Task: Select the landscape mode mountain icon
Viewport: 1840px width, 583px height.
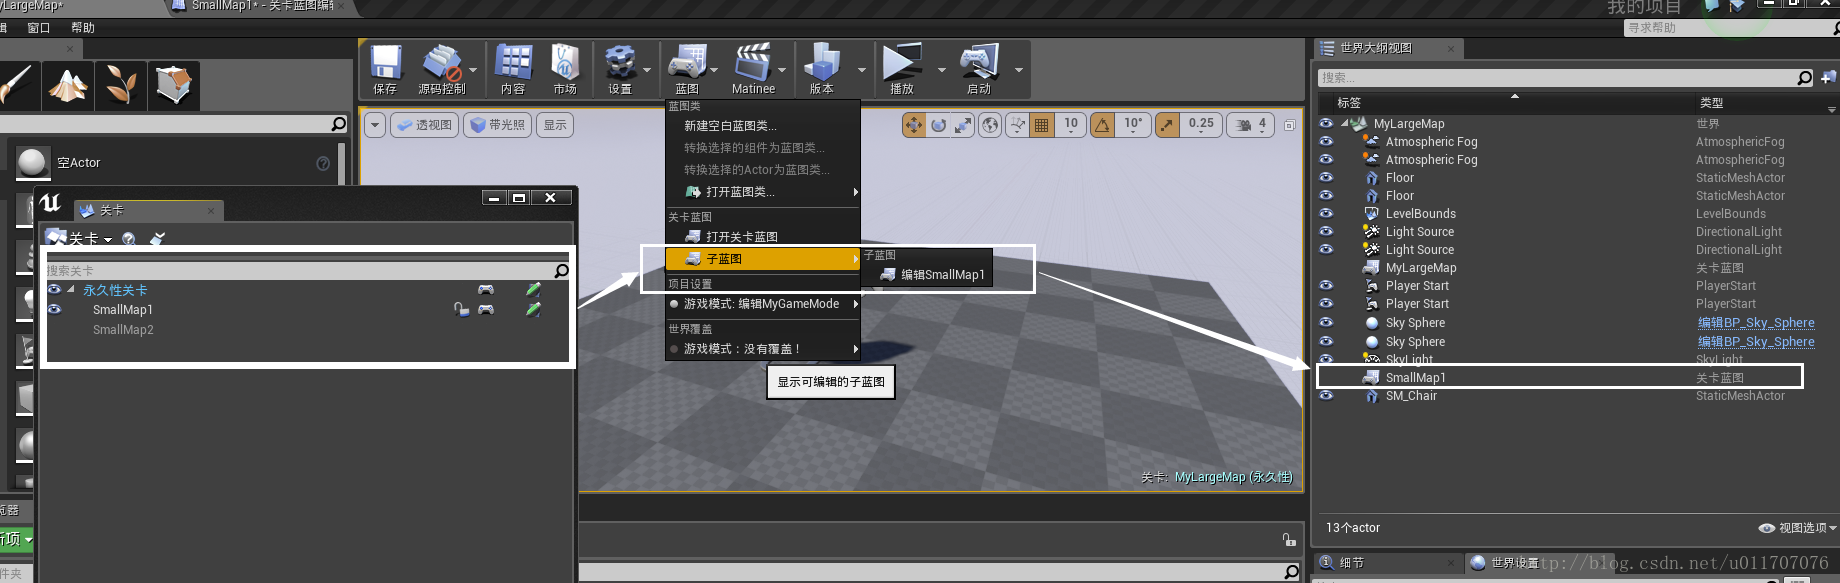Action: pyautogui.click(x=68, y=86)
